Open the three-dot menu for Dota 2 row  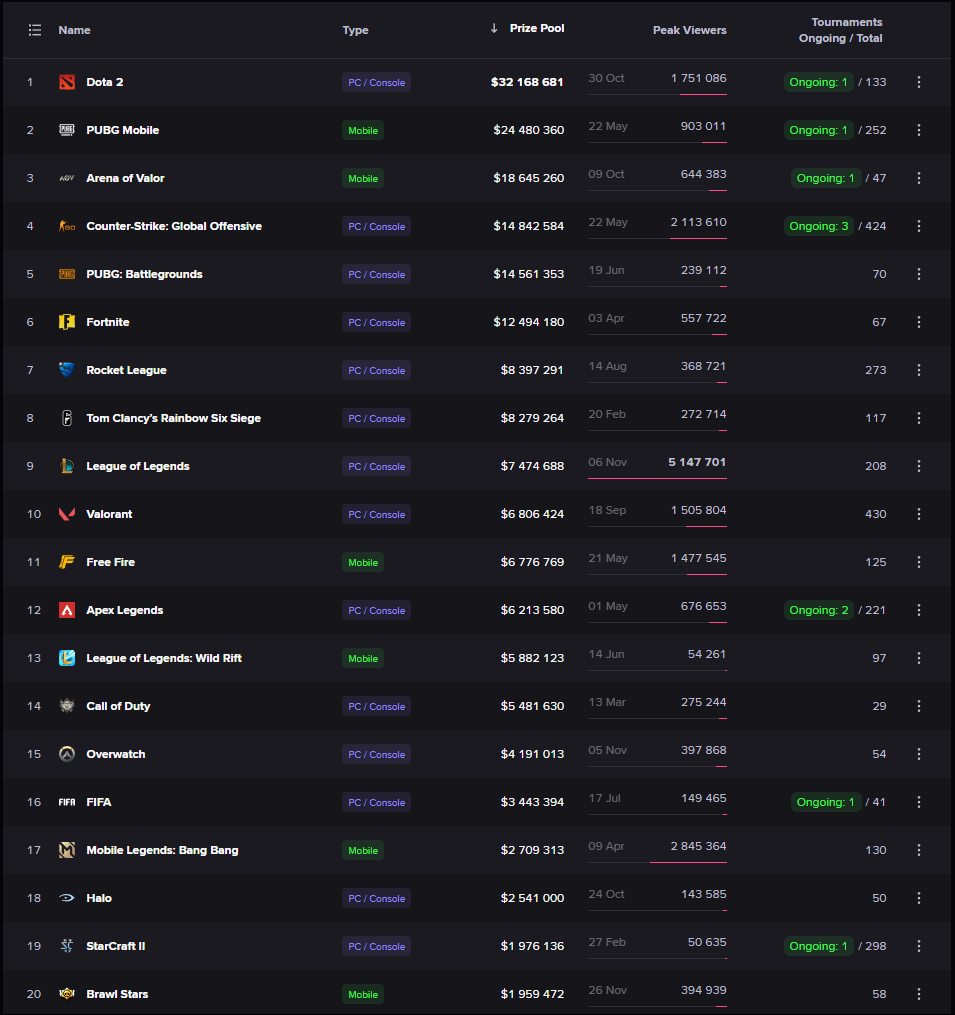pos(919,82)
